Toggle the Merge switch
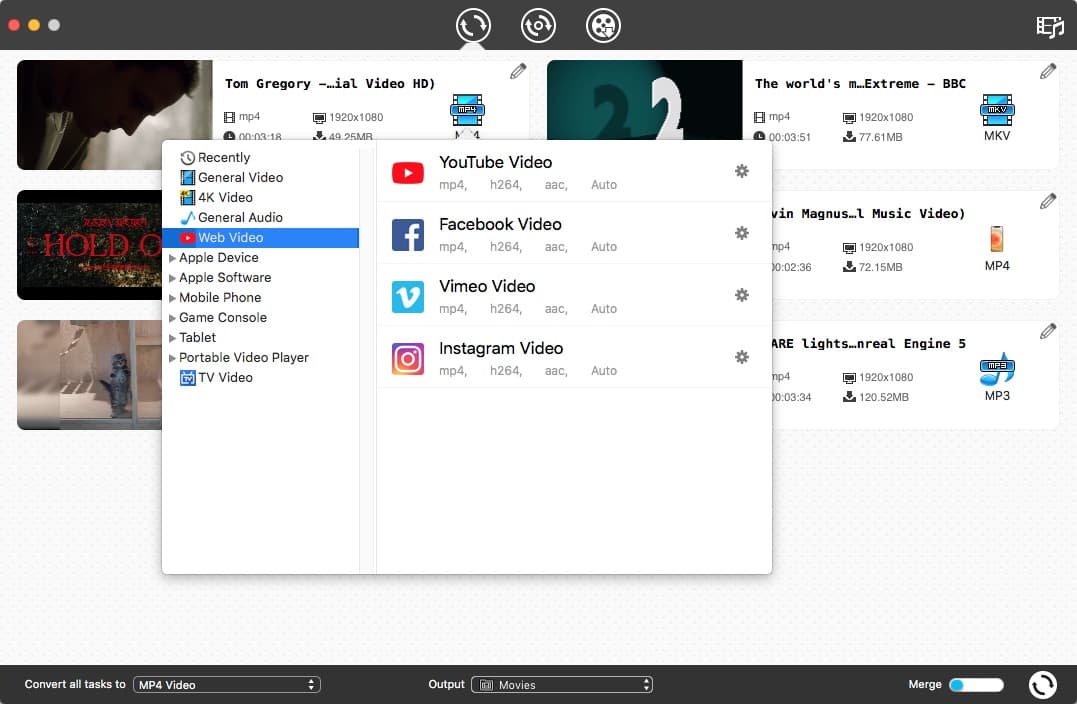The height and width of the screenshot is (704, 1077). pos(975,684)
